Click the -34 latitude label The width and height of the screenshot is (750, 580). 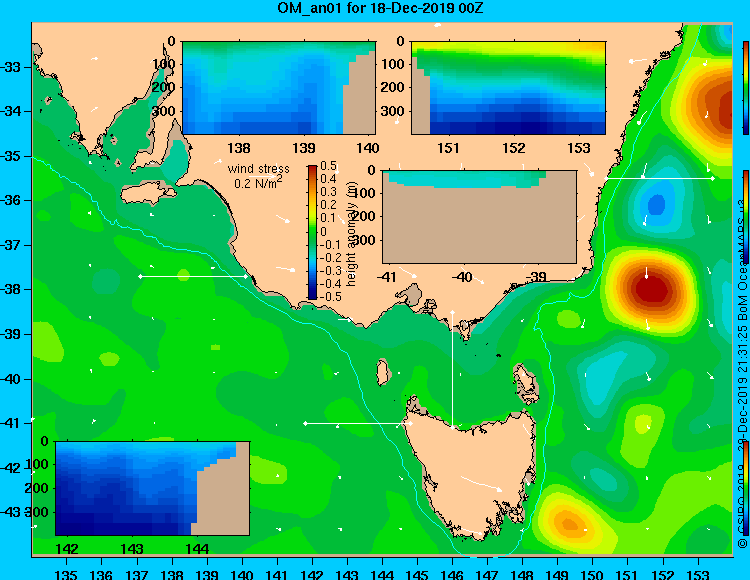point(11,111)
